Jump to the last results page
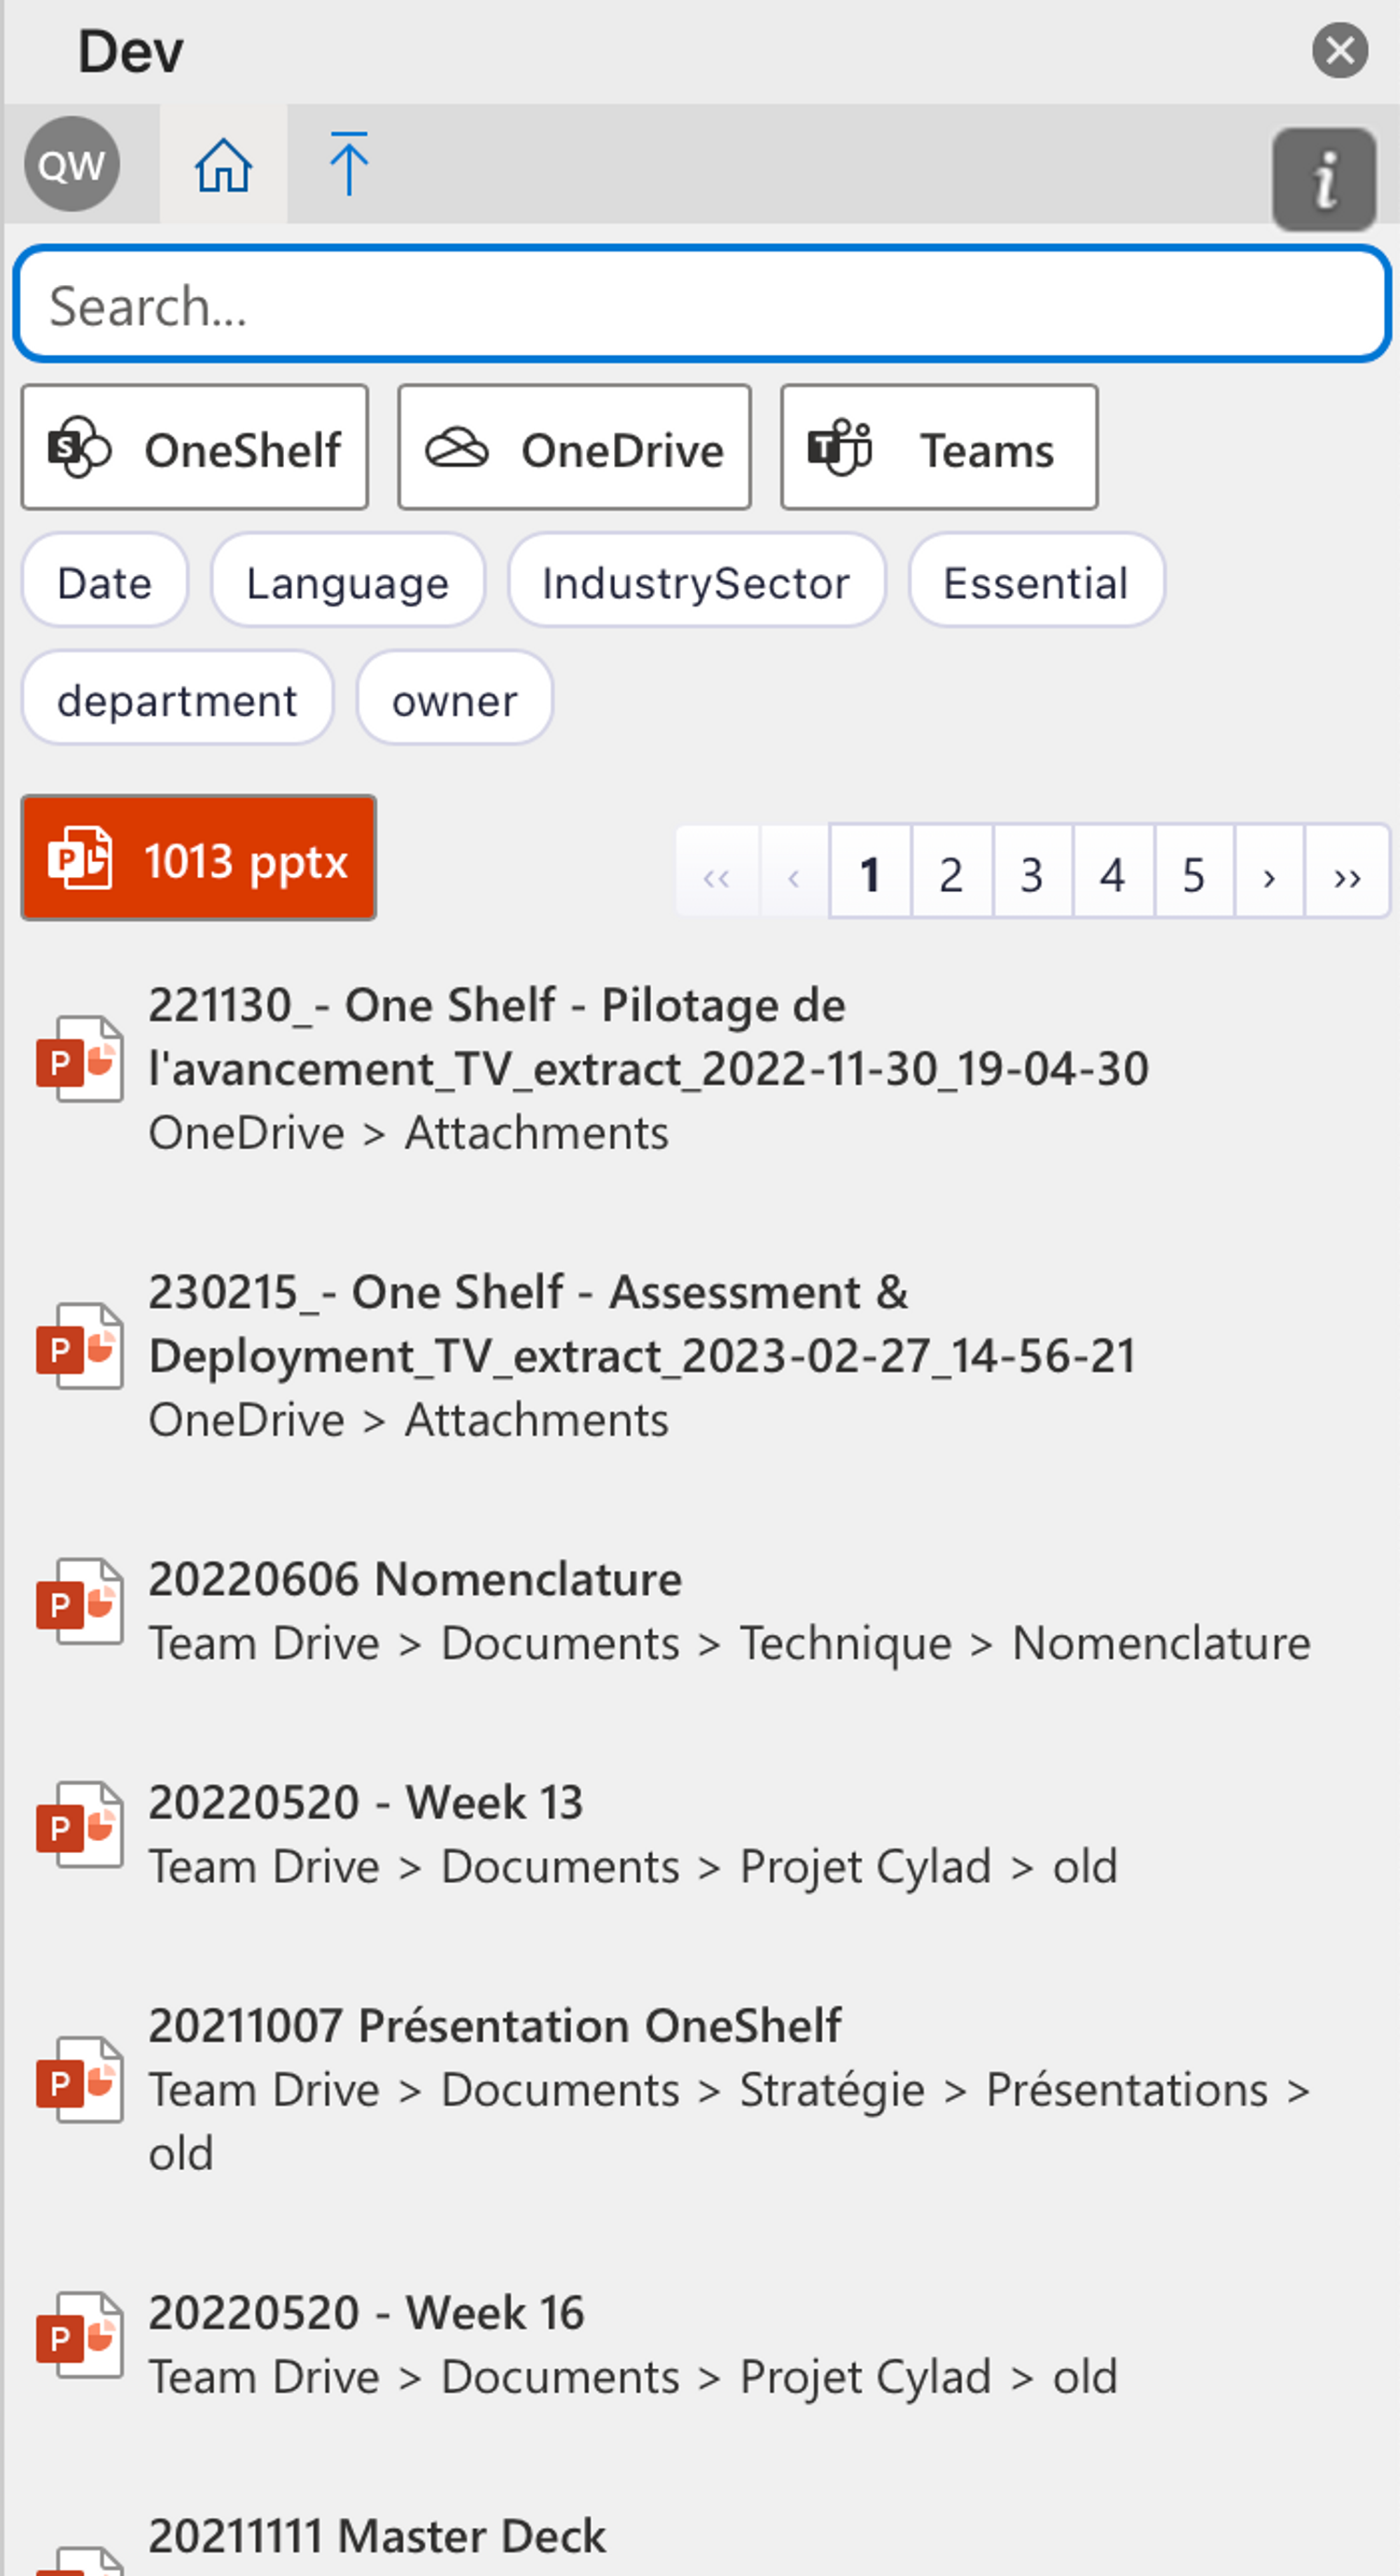Image resolution: width=1400 pixels, height=2576 pixels. 1346,873
